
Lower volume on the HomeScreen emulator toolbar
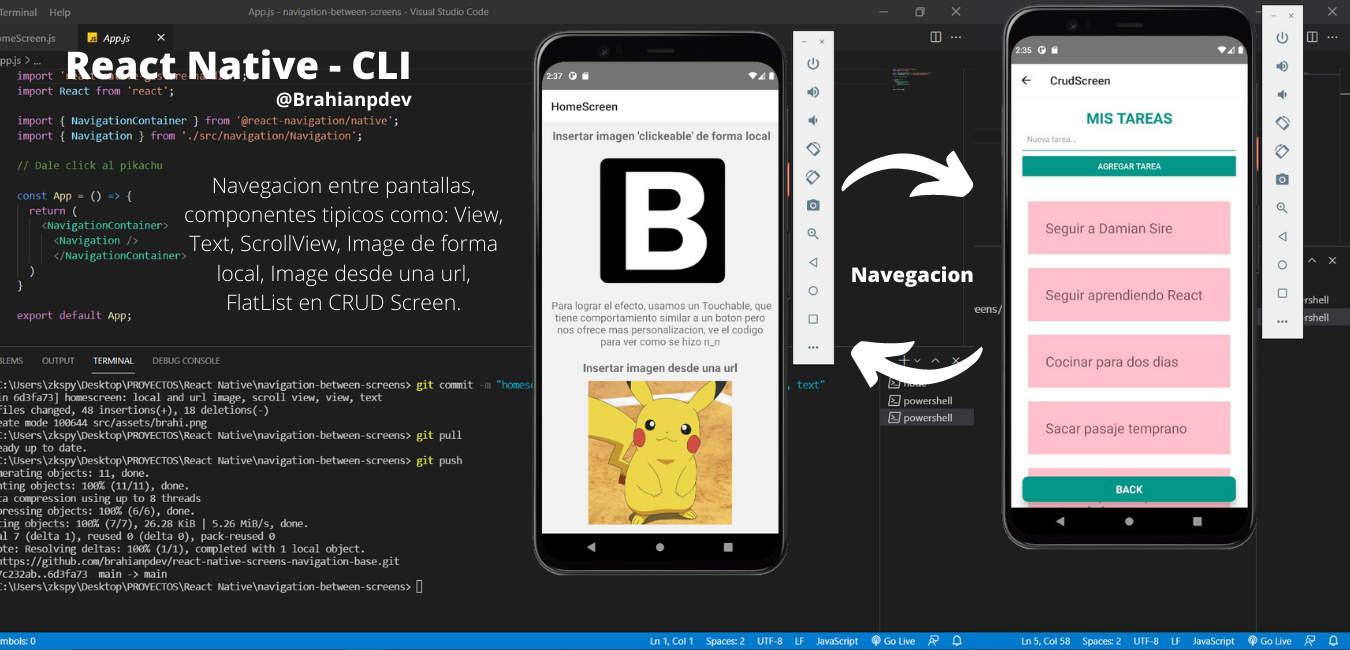[x=813, y=120]
